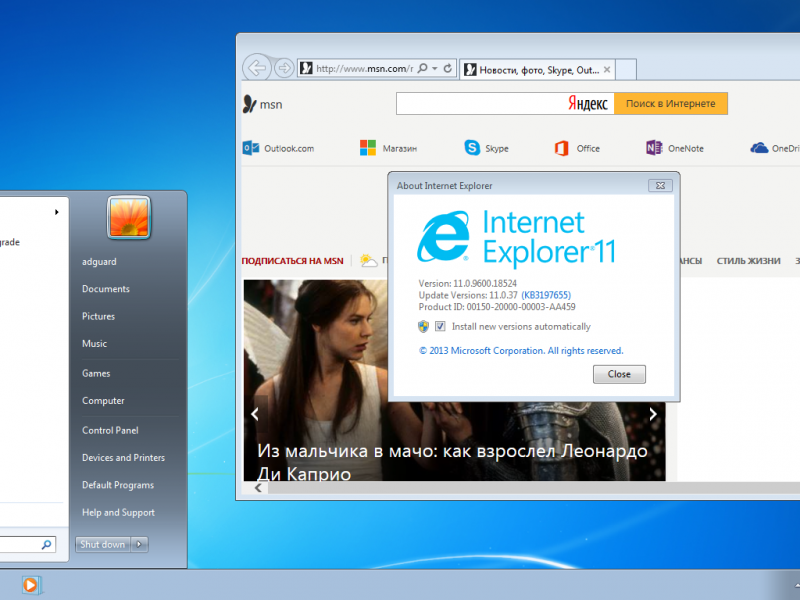This screenshot has height=600, width=800.
Task: Open Control Panel from the Start menu
Action: tap(110, 430)
